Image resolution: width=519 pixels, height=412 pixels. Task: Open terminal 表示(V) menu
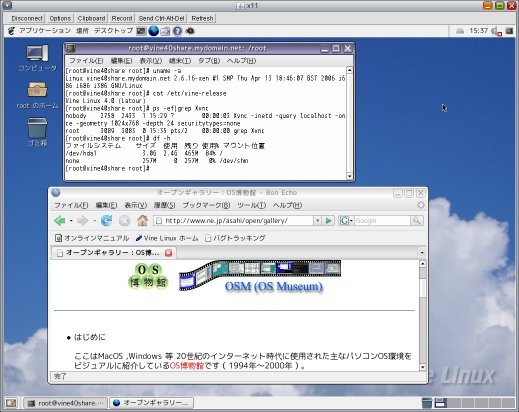150,61
